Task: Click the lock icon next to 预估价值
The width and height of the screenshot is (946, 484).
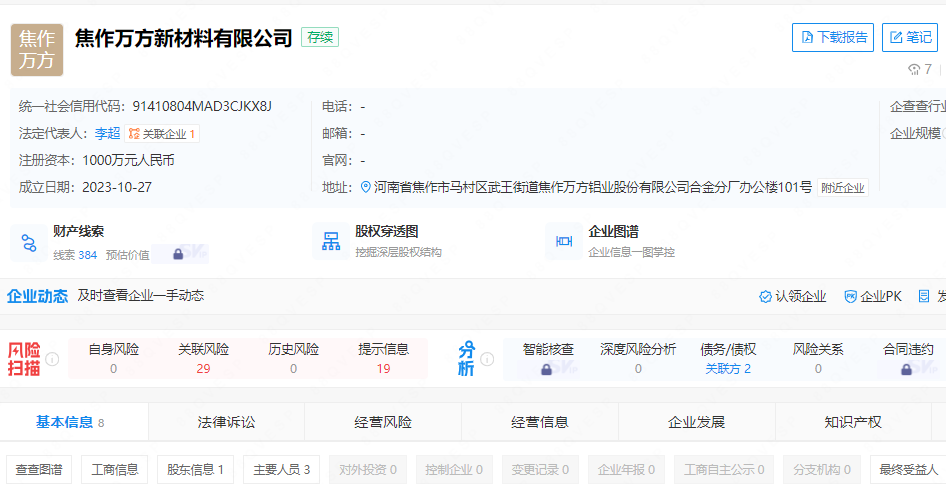Action: [x=178, y=254]
